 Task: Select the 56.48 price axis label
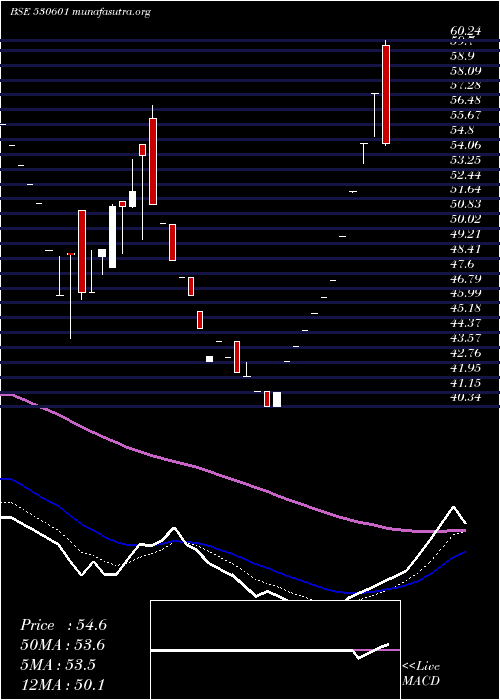click(466, 100)
